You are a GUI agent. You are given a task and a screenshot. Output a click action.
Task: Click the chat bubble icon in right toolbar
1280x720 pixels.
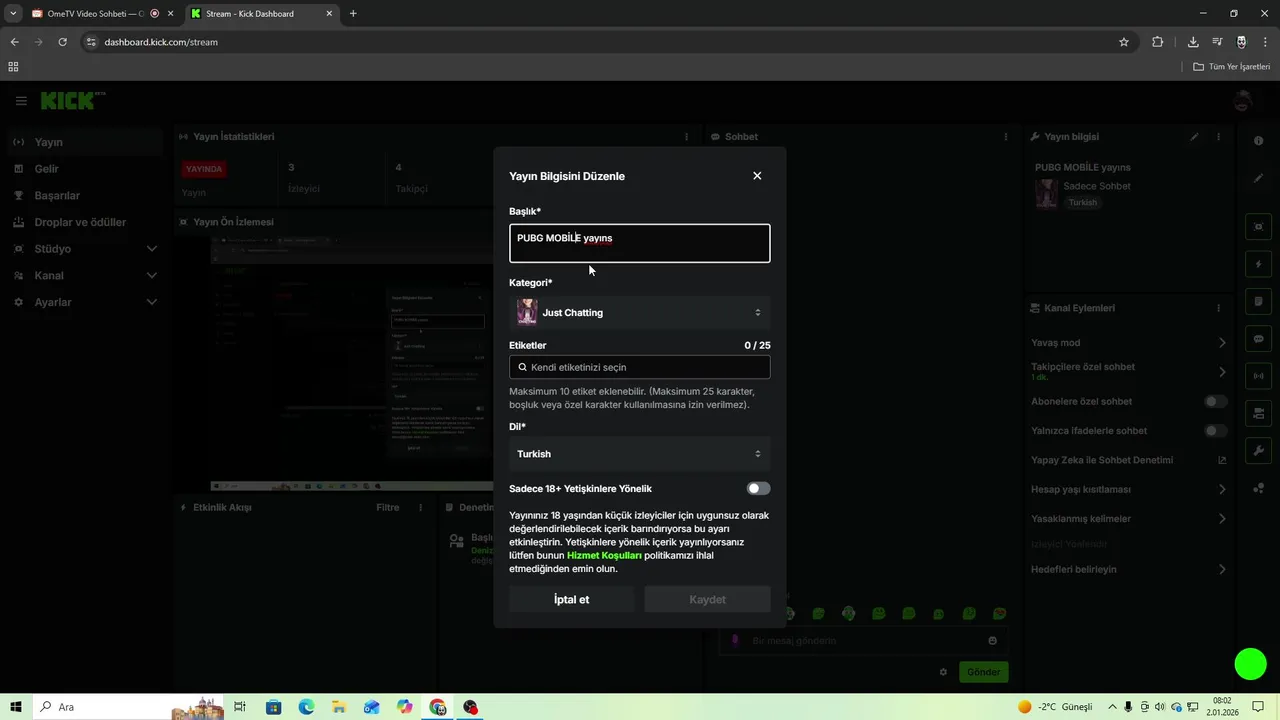[1259, 339]
